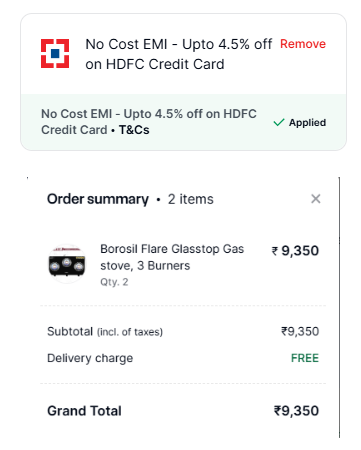Close the Order summary panel
The image size is (361, 450).
[x=316, y=199]
